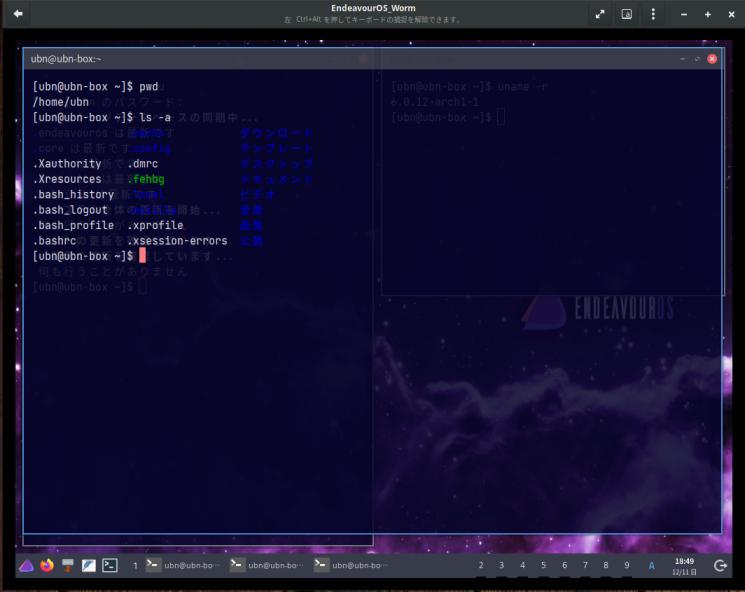The width and height of the screenshot is (745, 592).
Task: Click the green .fehbg entry in terminal
Action: [145, 179]
